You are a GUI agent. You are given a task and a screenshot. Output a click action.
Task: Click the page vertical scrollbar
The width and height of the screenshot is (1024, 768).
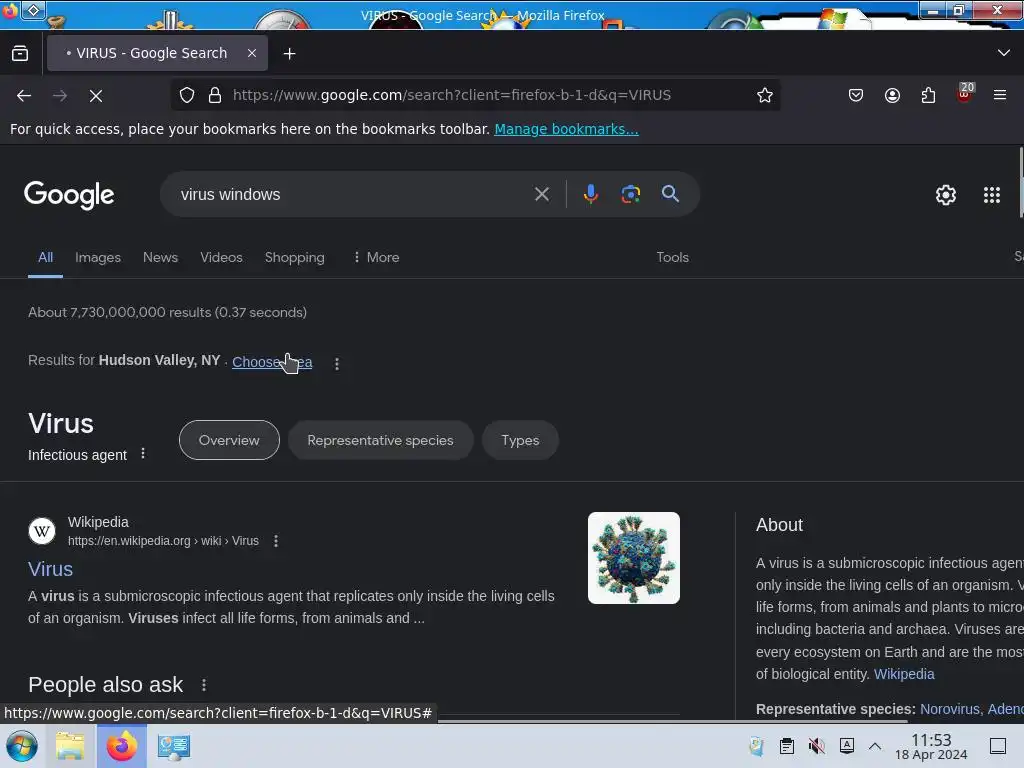click(1021, 183)
